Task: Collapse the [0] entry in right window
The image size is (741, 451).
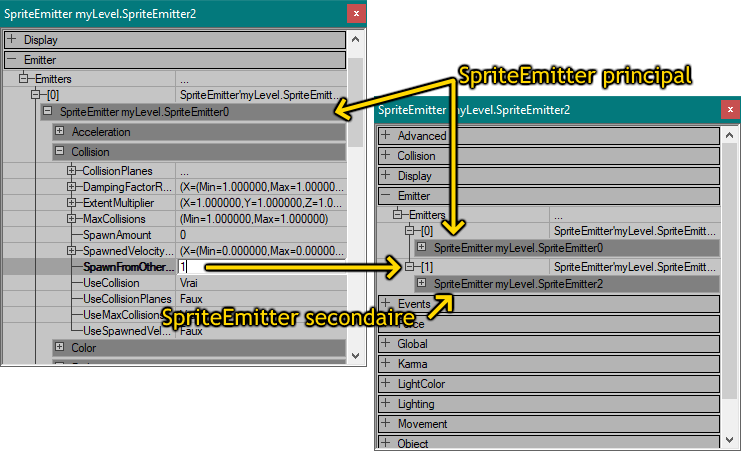Action: pos(409,231)
